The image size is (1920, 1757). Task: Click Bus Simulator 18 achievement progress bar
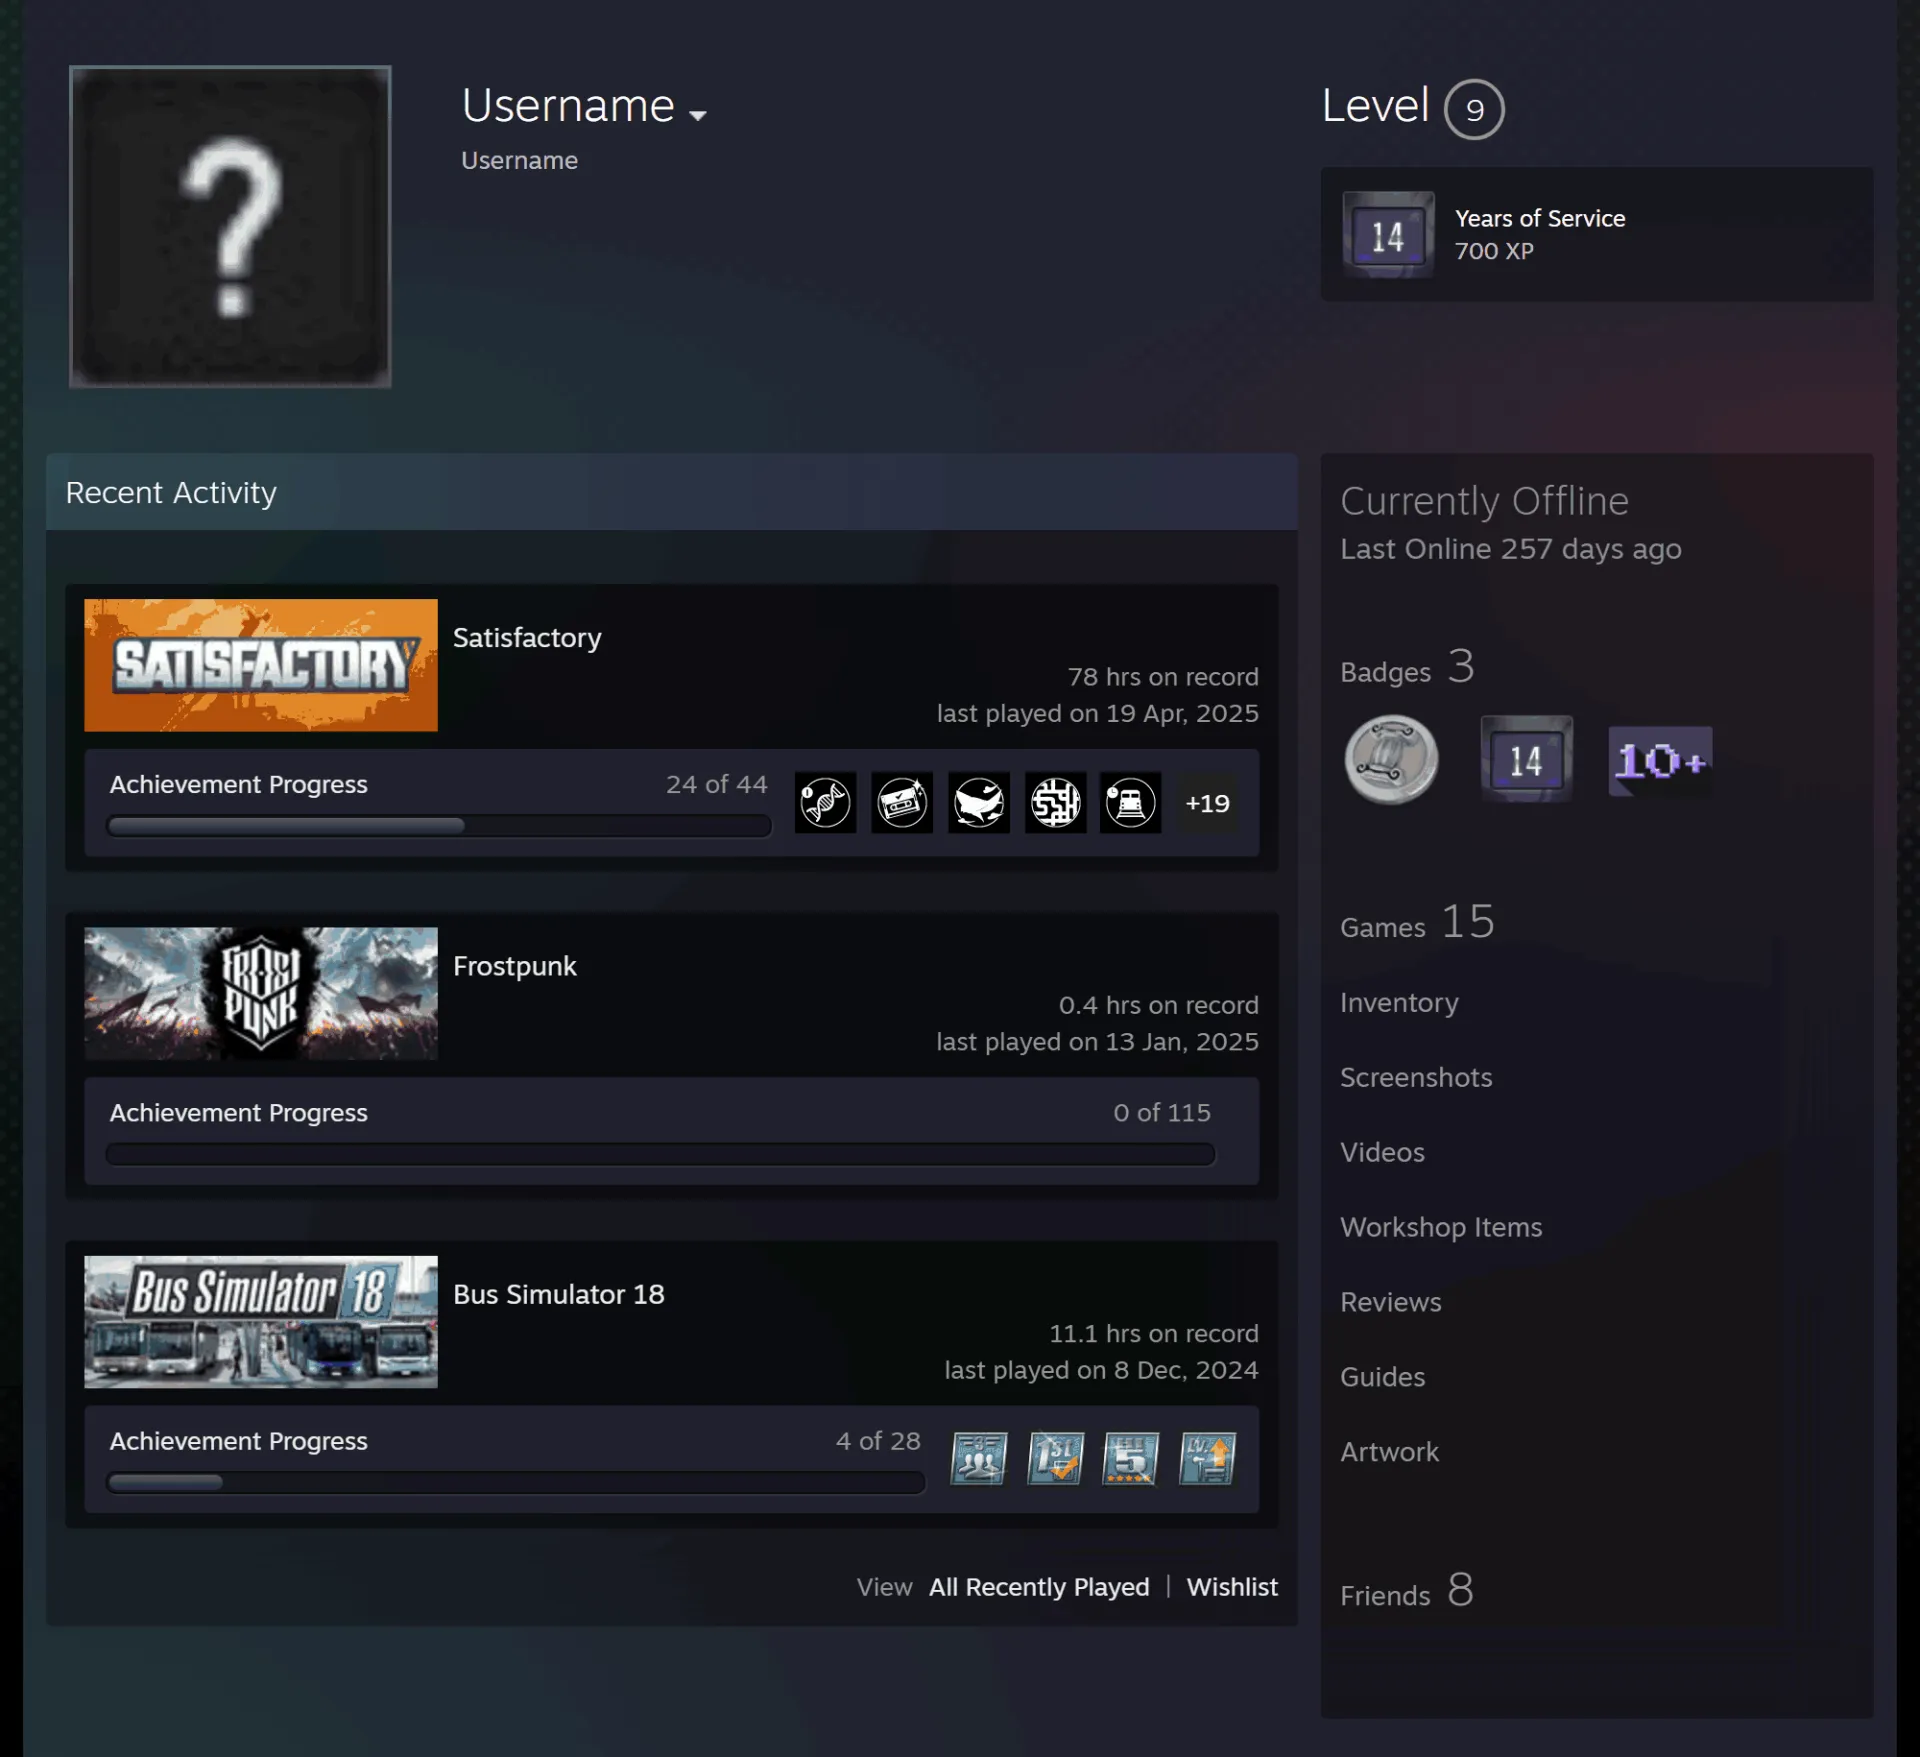(516, 1483)
